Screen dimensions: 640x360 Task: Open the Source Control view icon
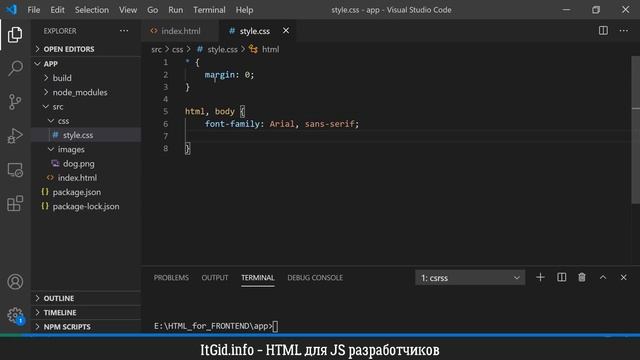pyautogui.click(x=15, y=102)
